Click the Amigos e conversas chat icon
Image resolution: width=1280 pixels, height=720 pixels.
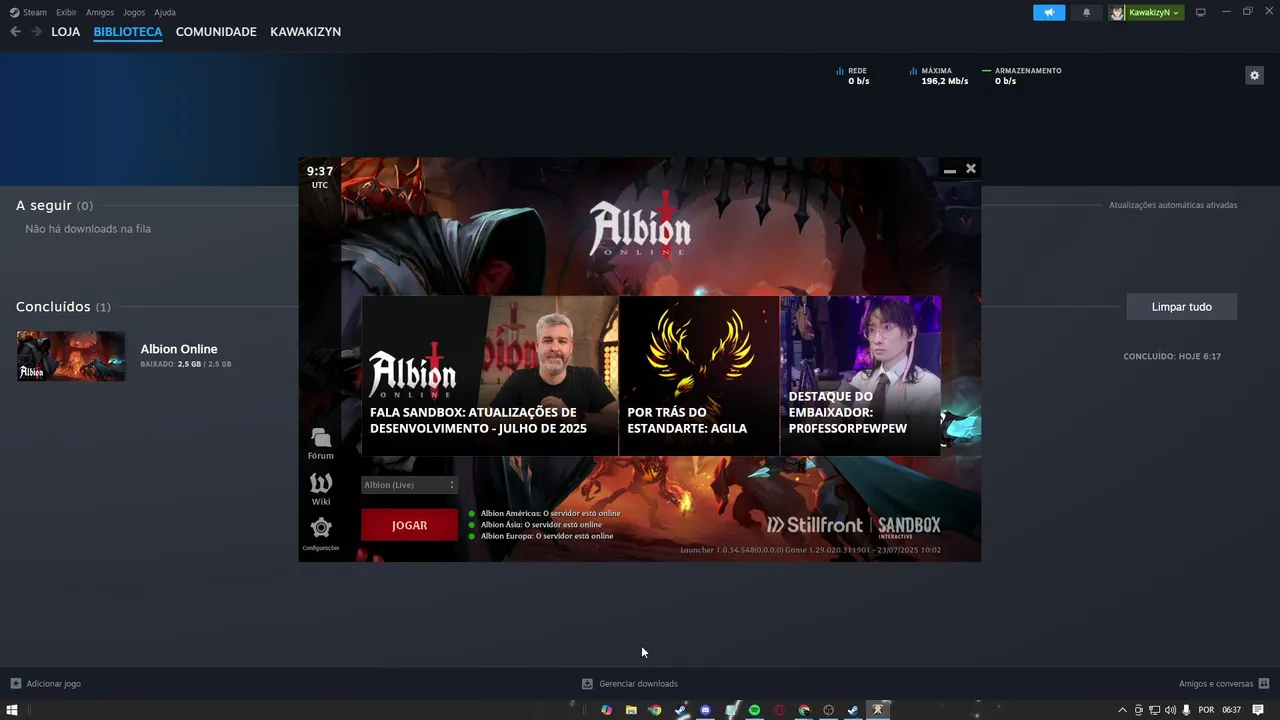coord(1264,683)
